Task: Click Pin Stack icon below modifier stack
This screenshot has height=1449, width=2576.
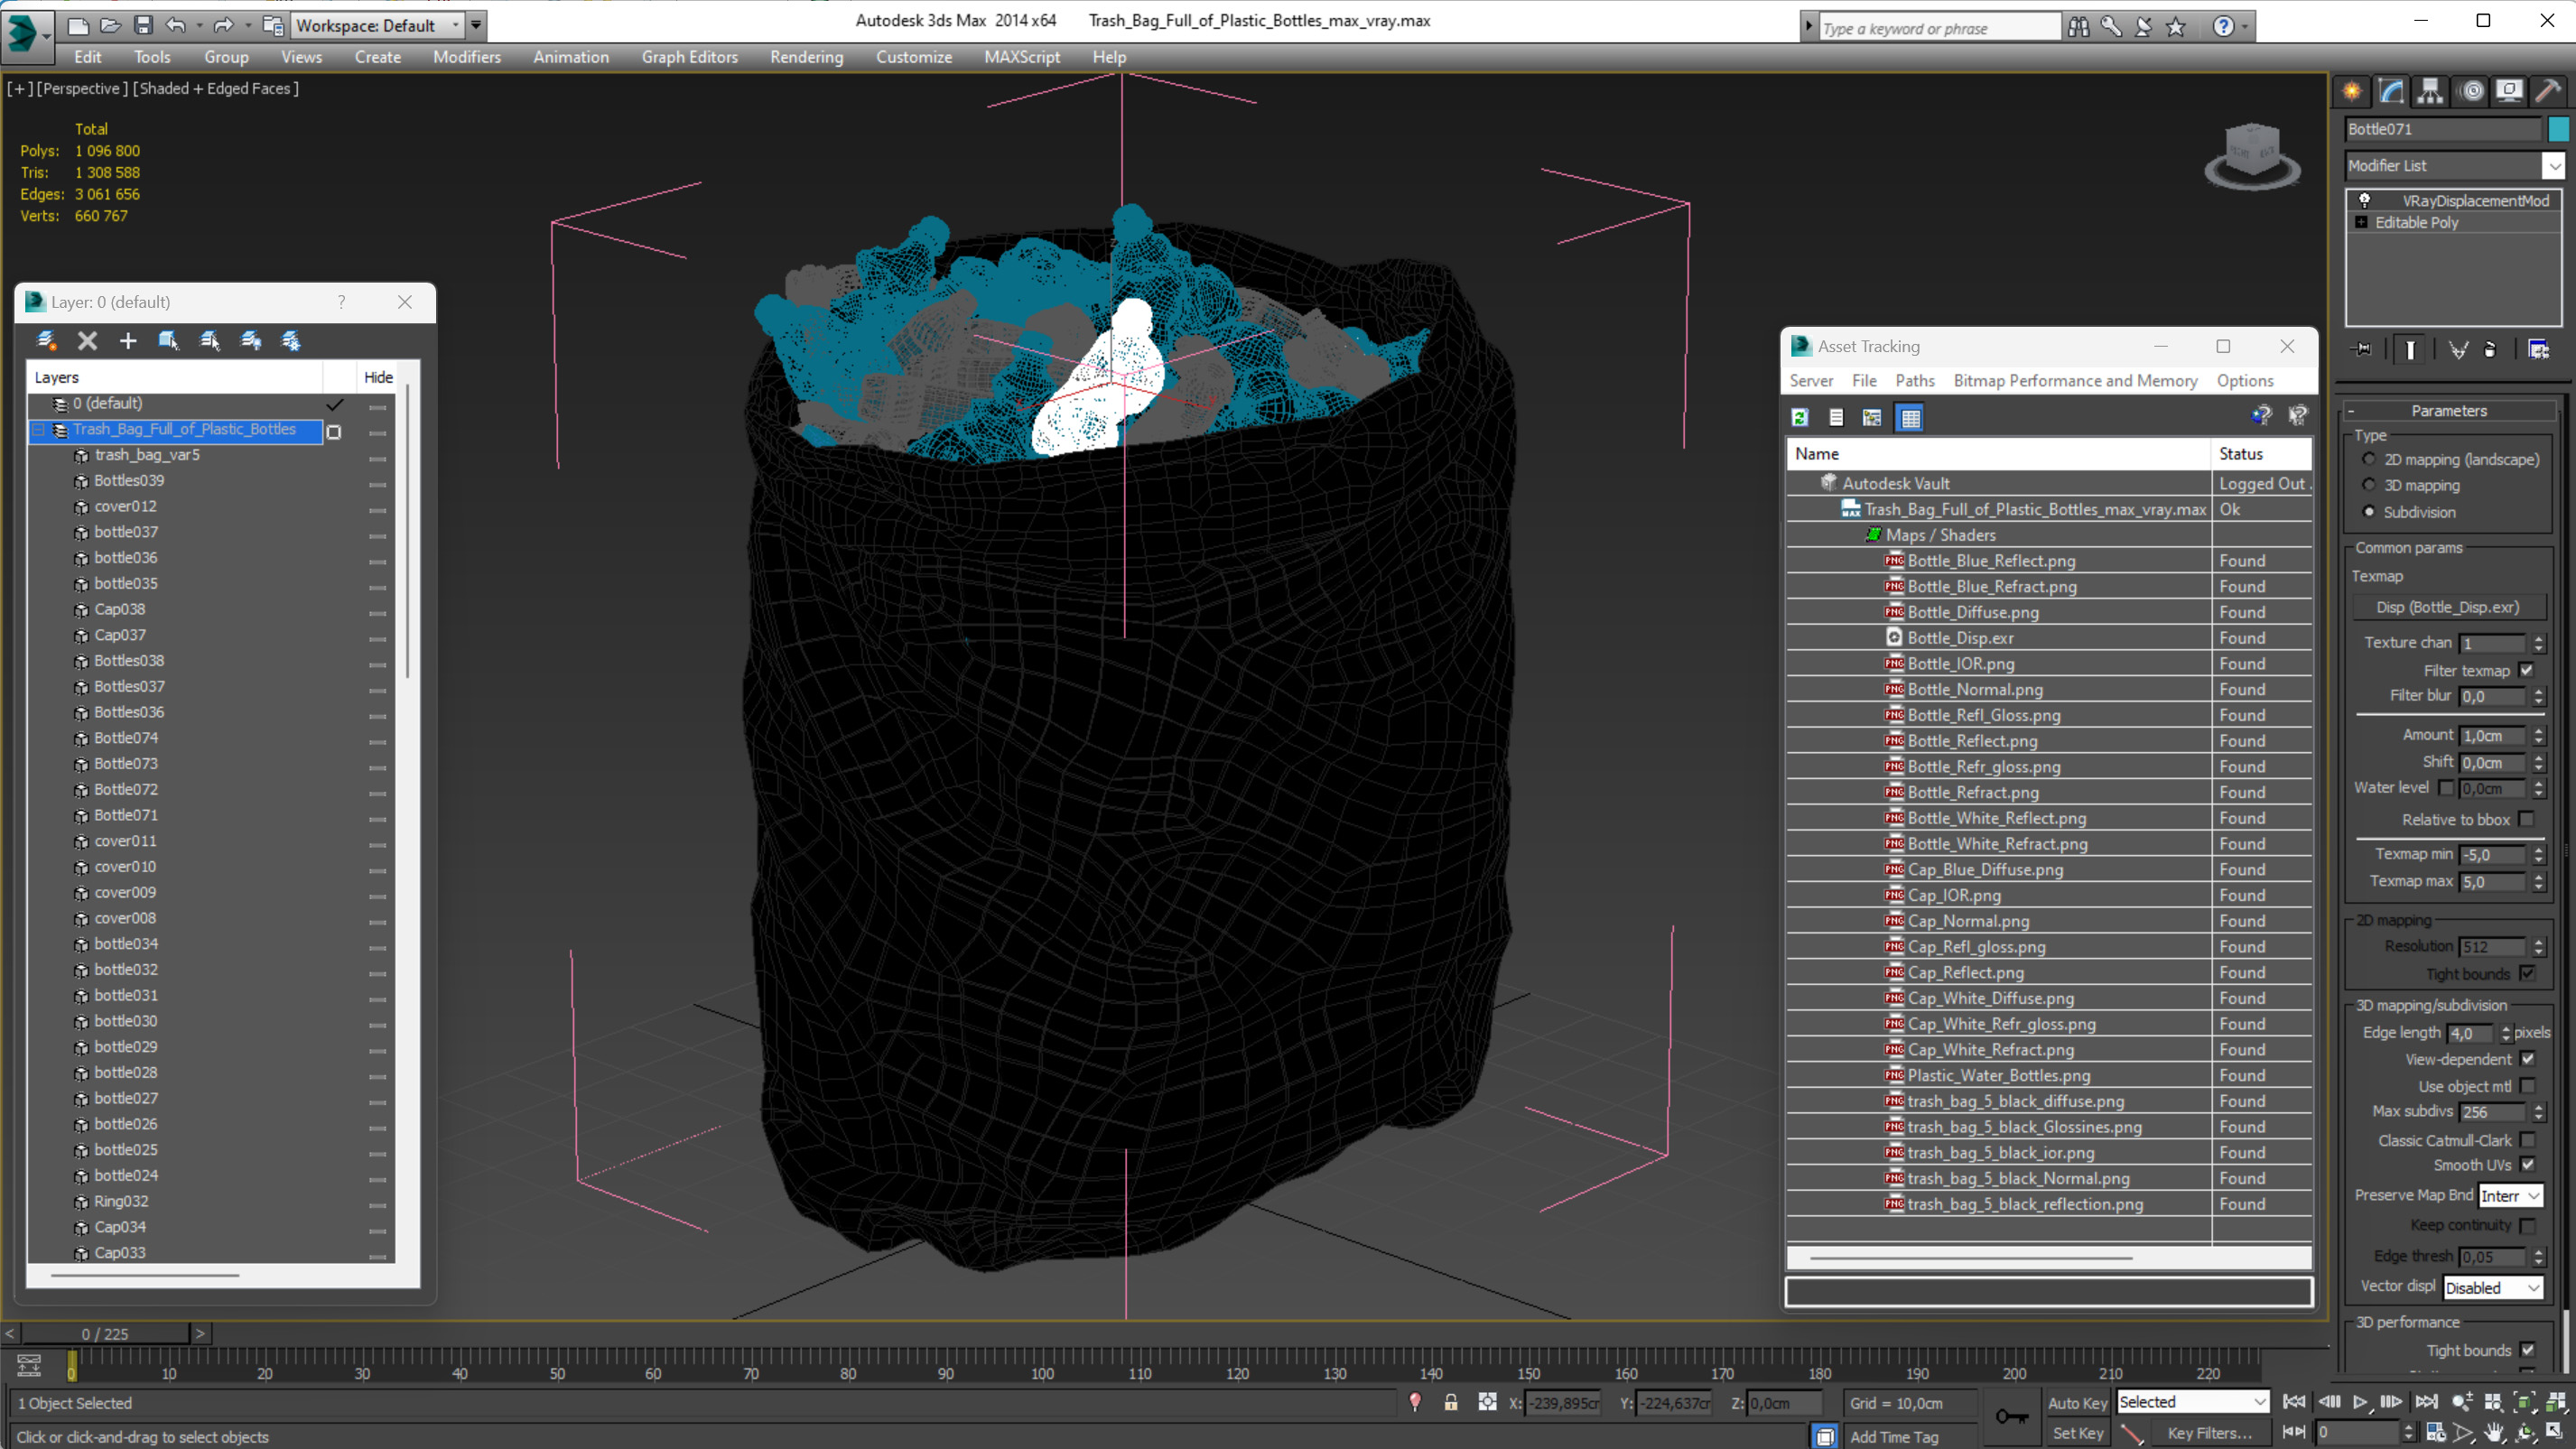Action: [2362, 349]
